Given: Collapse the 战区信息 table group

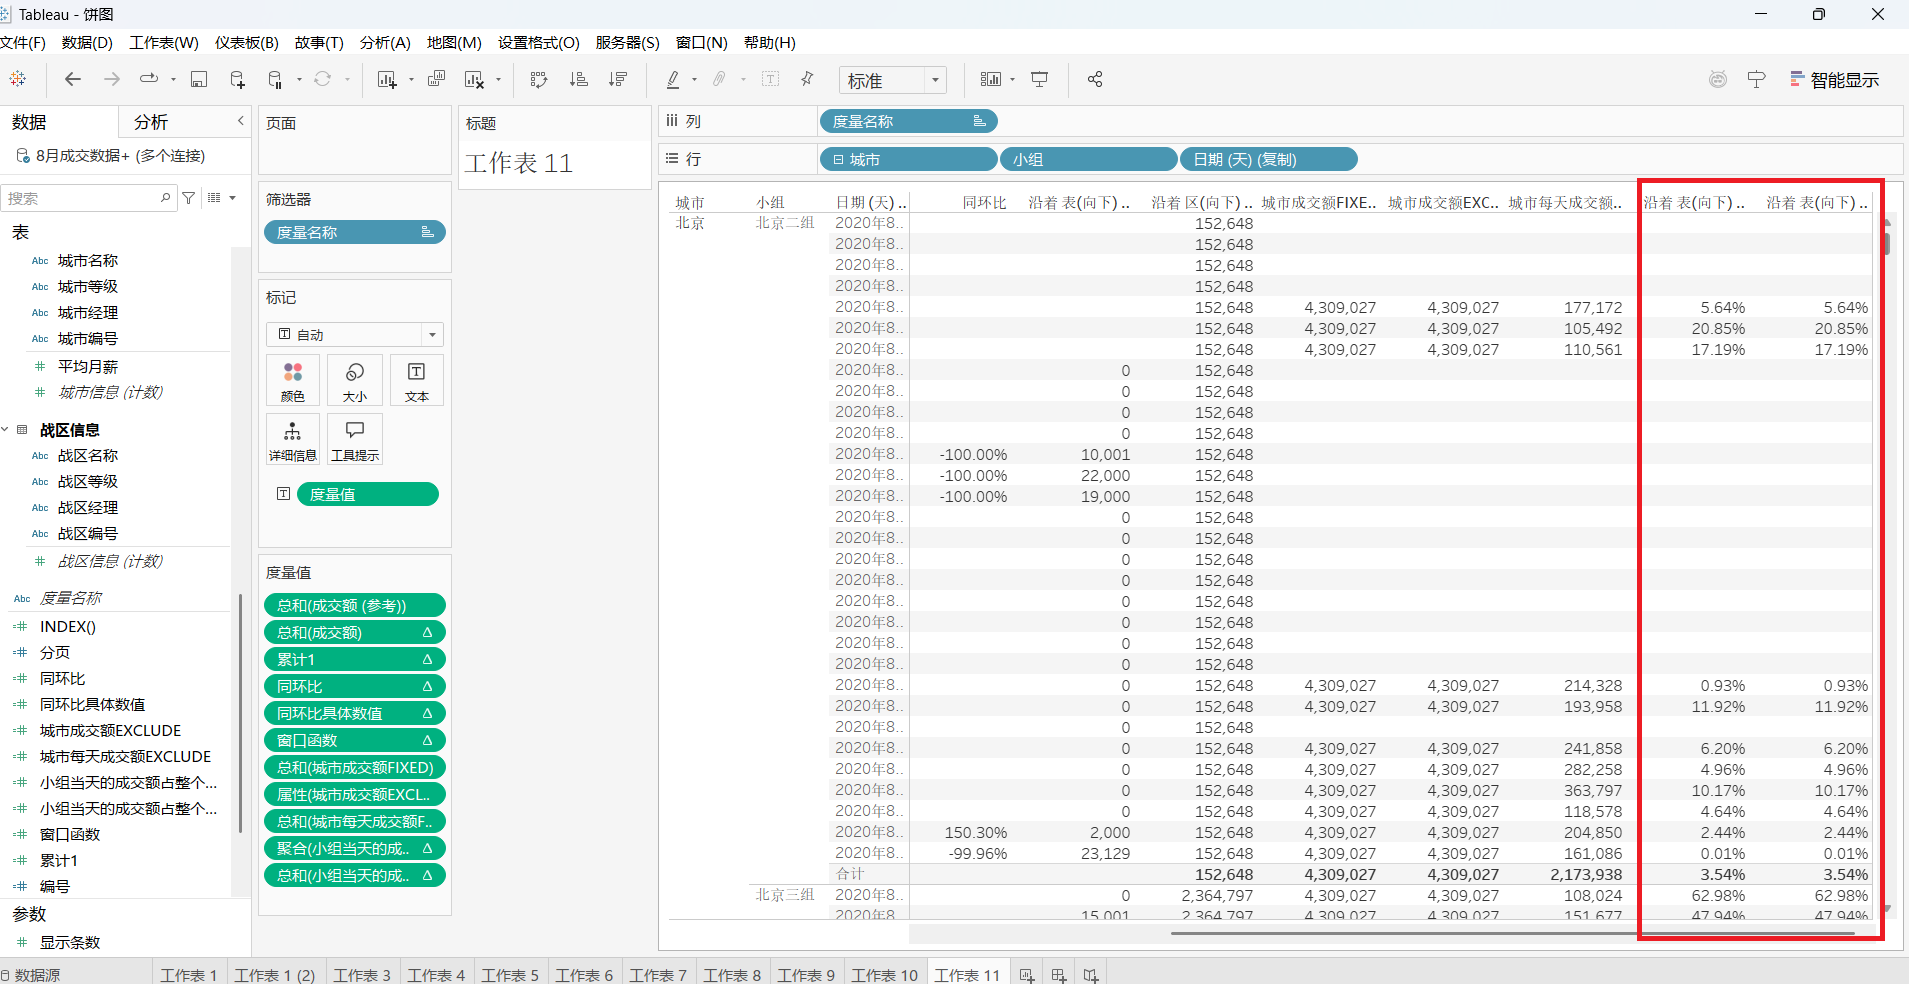Looking at the screenshot, I should point(5,429).
